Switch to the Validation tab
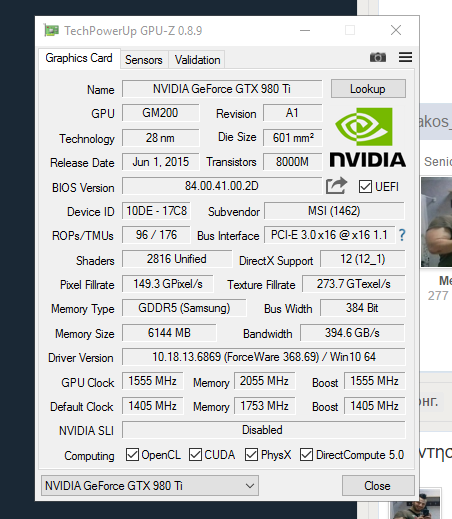The width and height of the screenshot is (452, 519). click(197, 60)
